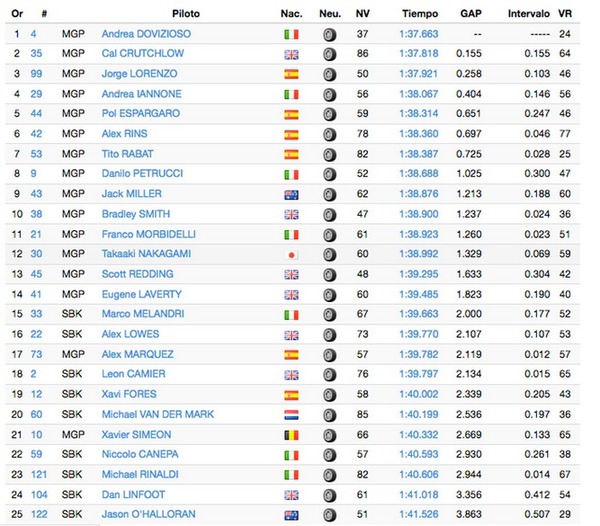Click the tyre icon in Jason O'Halloran's row
This screenshot has width=600, height=526.
[x=329, y=515]
